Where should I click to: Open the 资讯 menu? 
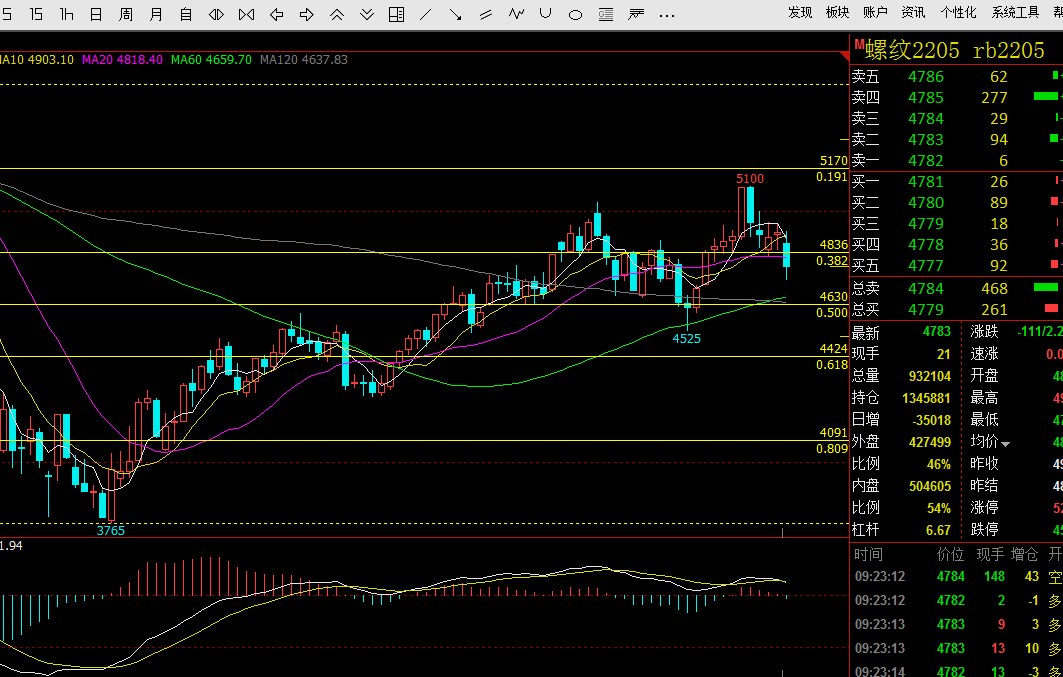click(913, 12)
